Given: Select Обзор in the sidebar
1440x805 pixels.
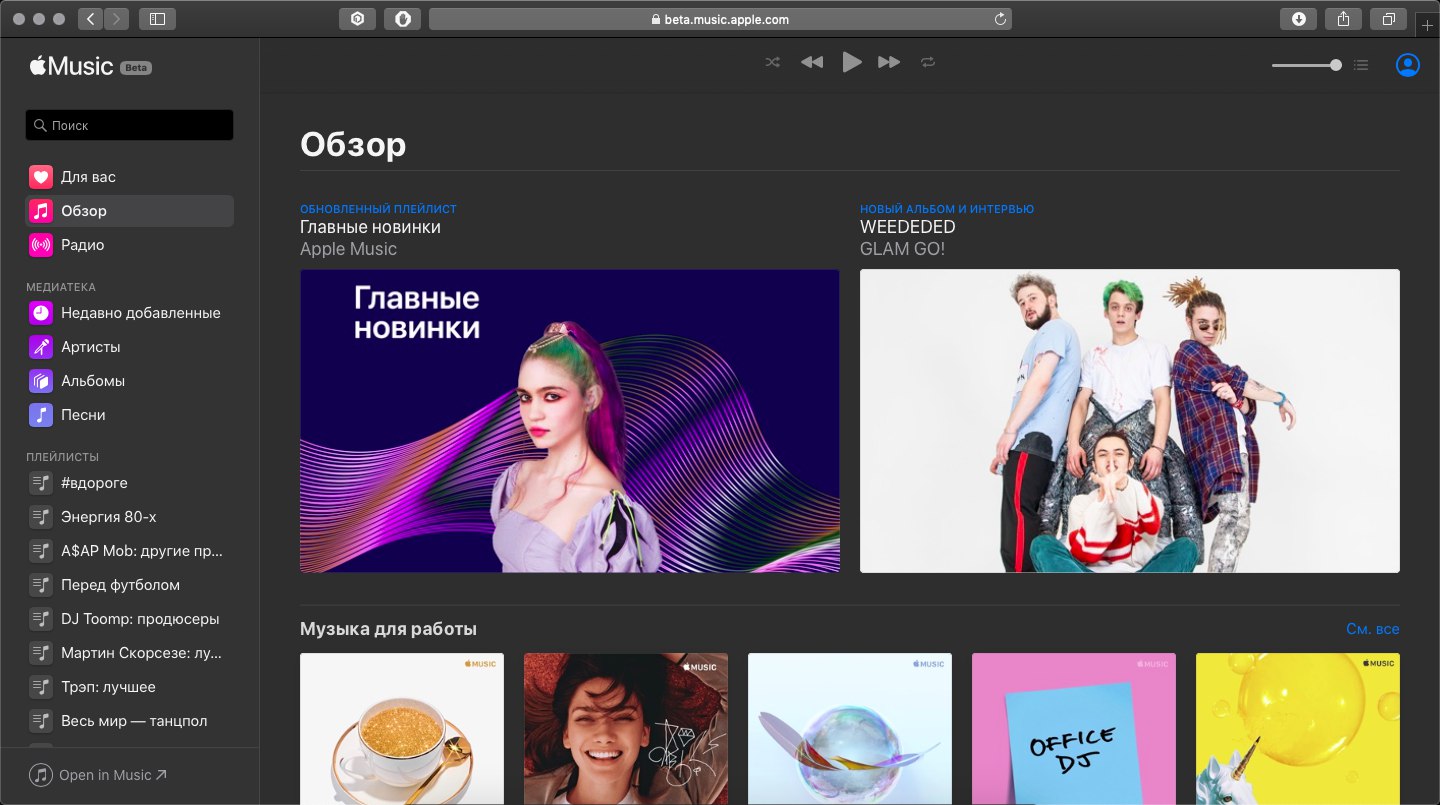Looking at the screenshot, I should click(x=129, y=211).
